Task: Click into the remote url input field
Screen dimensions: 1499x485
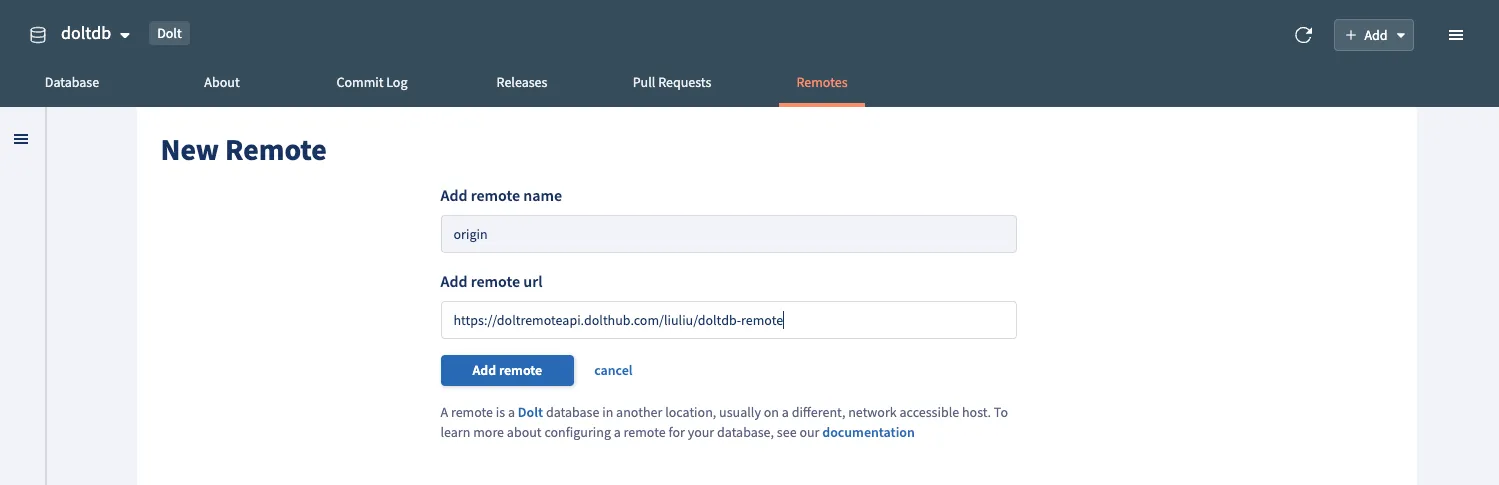Action: [728, 321]
